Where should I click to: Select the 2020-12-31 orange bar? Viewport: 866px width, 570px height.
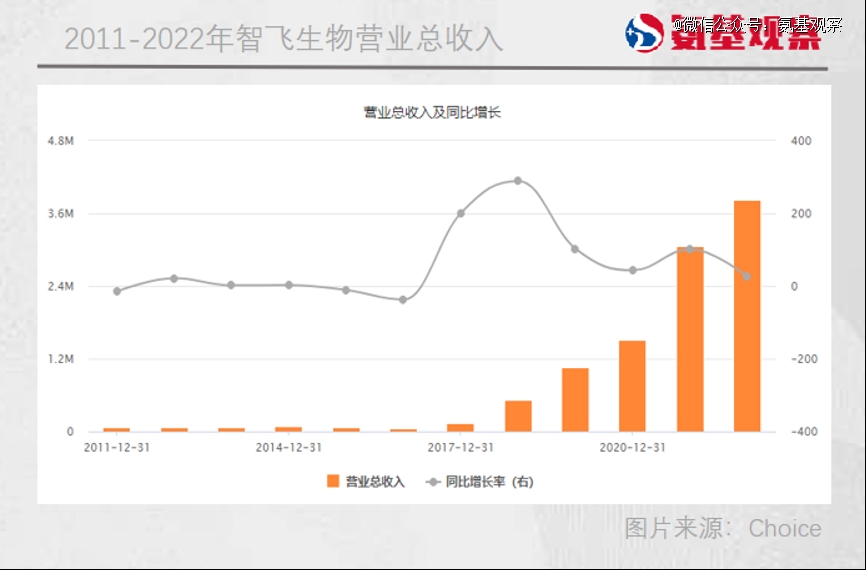632,386
